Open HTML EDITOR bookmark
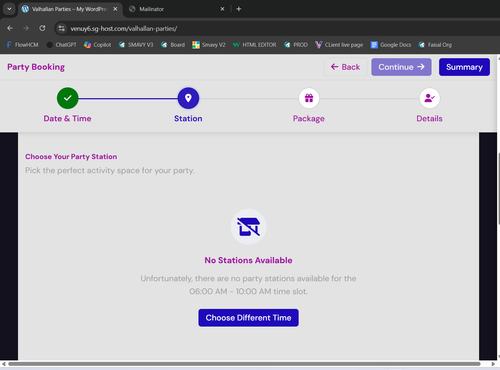This screenshot has width=500, height=370. pyautogui.click(x=255, y=45)
